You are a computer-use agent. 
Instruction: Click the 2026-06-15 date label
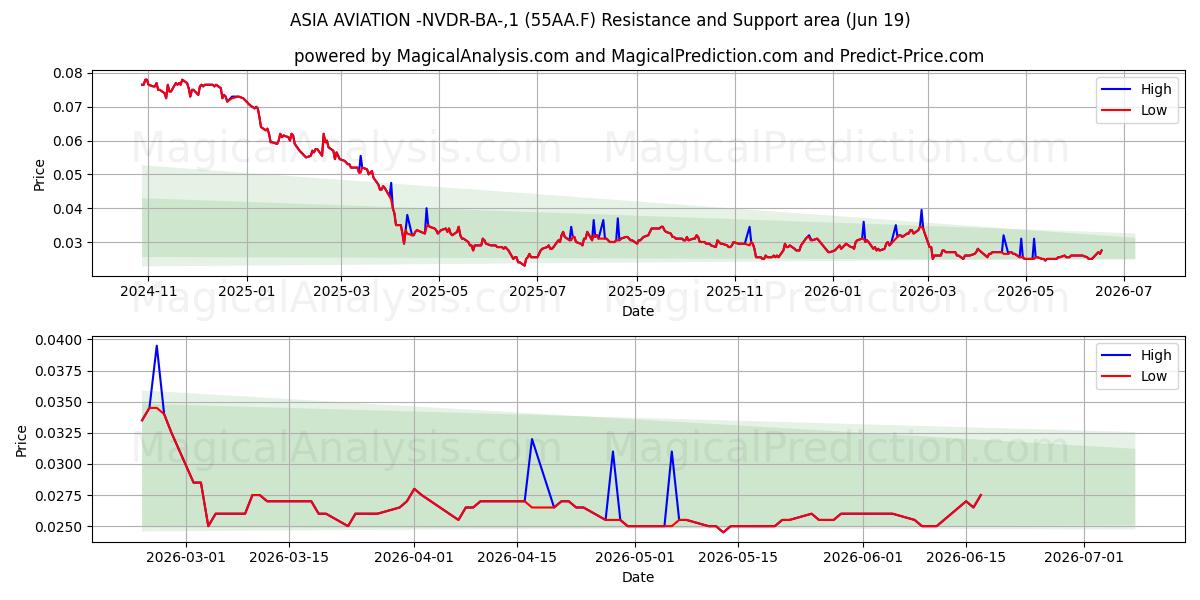966,558
